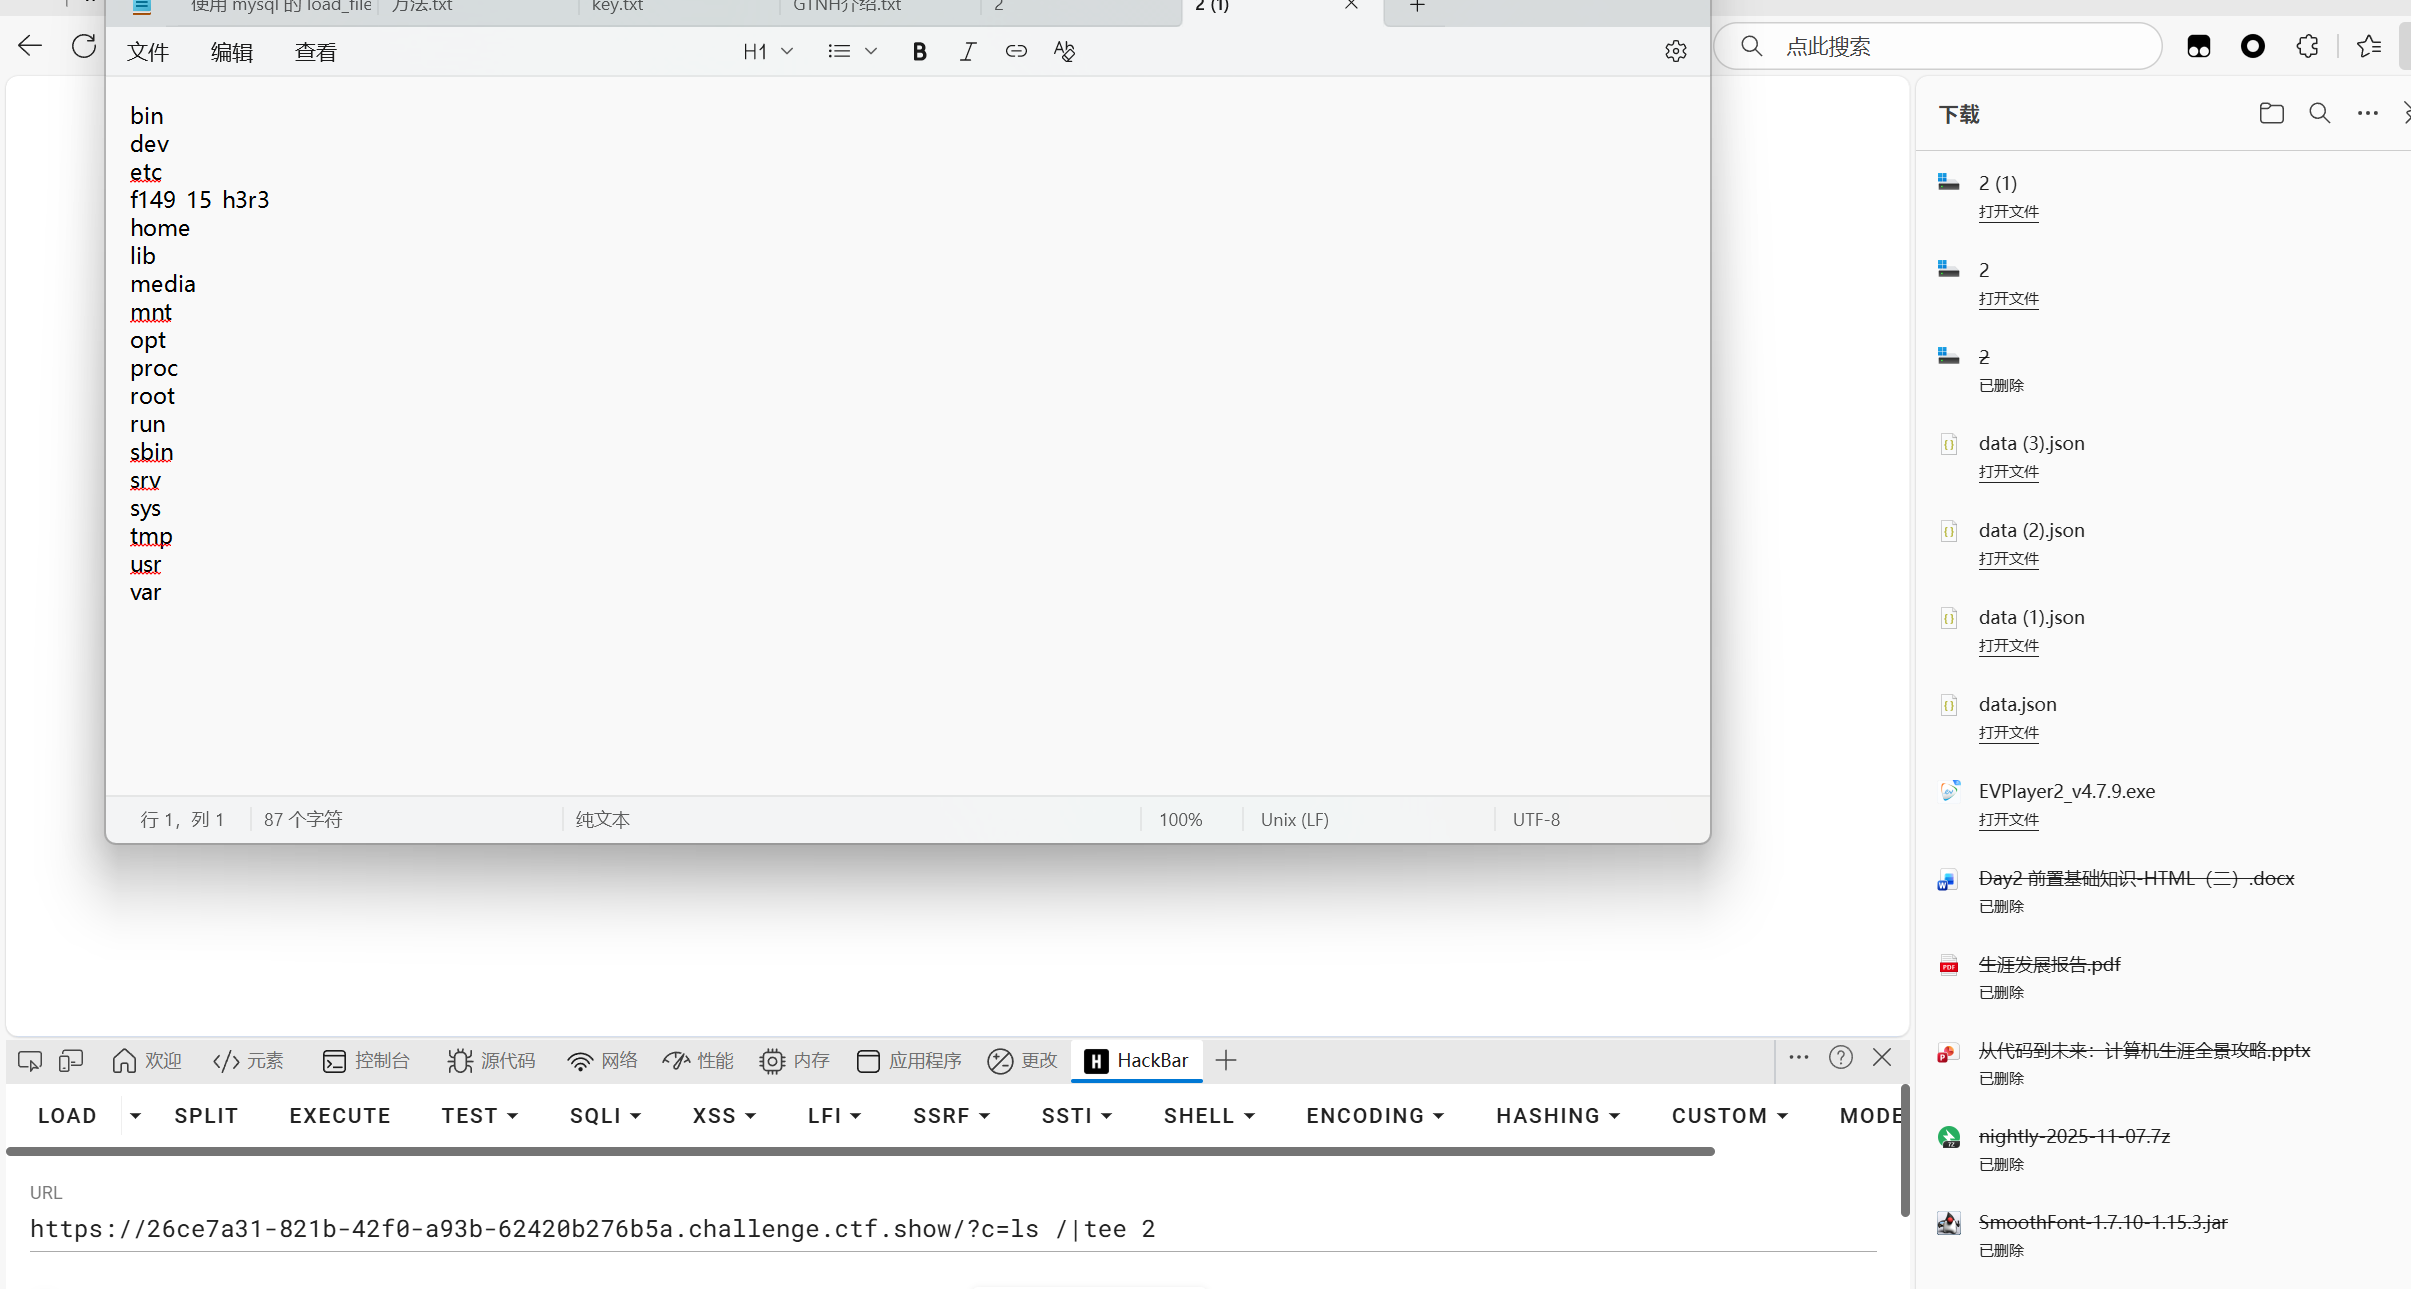Toggle italic text formatting

point(967,52)
